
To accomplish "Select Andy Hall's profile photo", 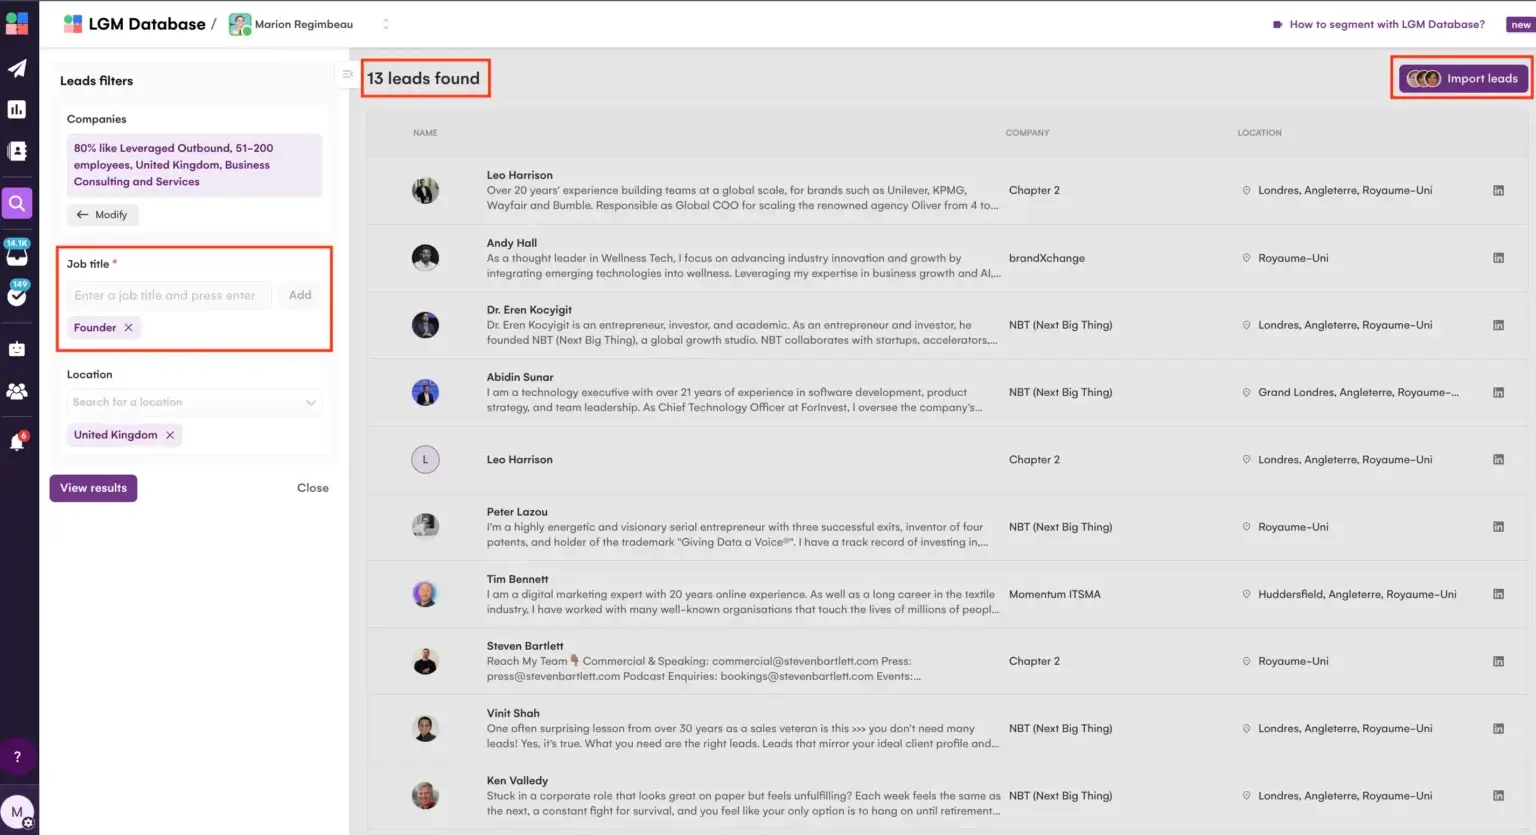I will click(425, 258).
